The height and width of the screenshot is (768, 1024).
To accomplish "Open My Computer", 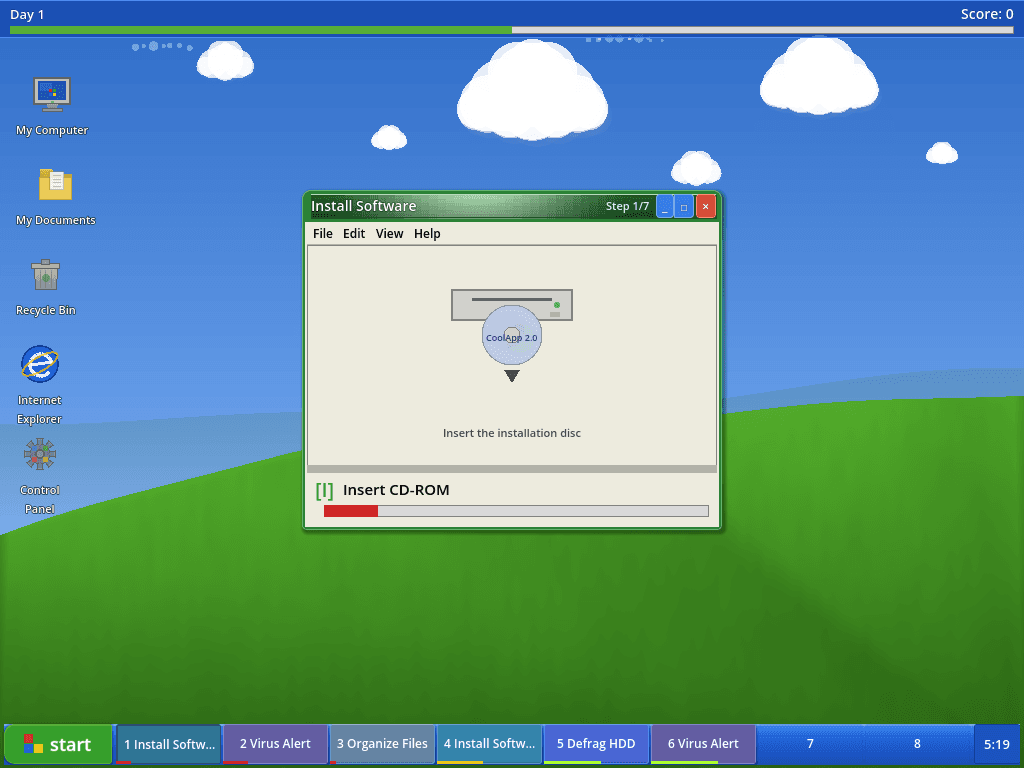I will (50, 95).
